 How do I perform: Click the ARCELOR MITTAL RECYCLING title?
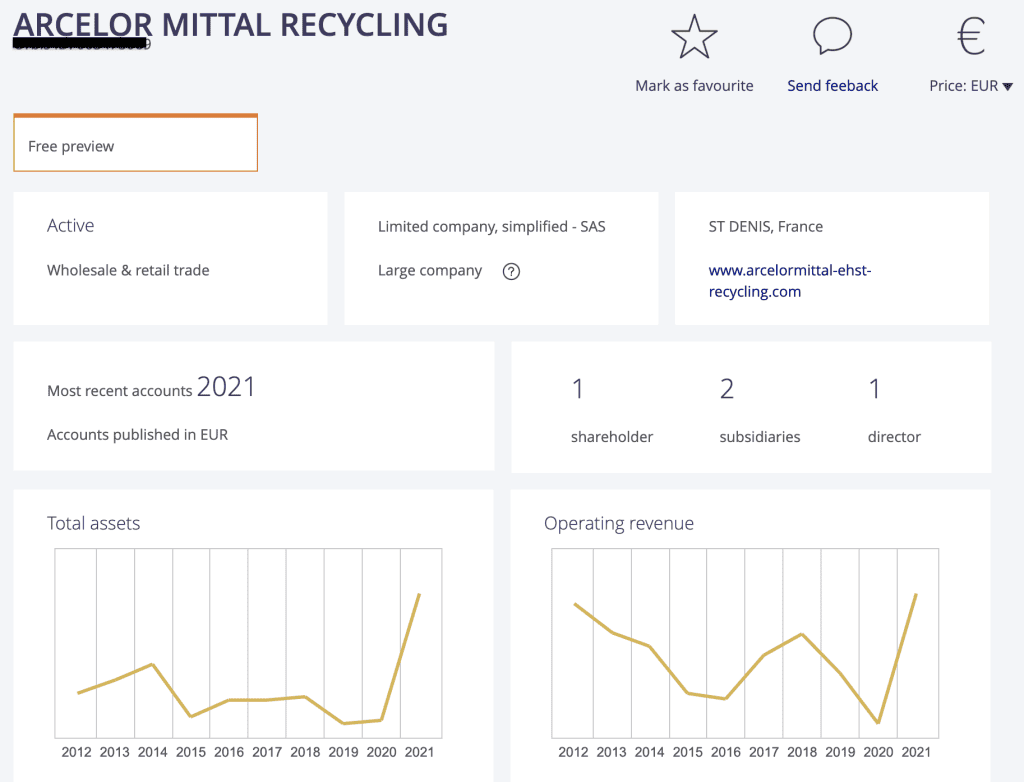[231, 25]
